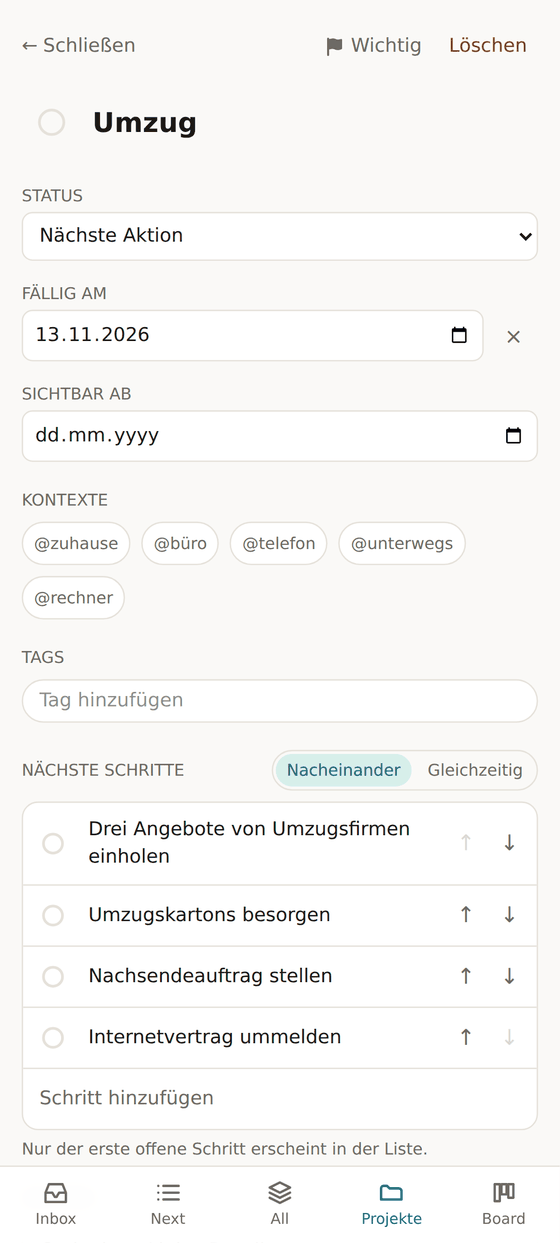
Task: Open step Umzugskartons besorgen text
Action: tap(209, 915)
